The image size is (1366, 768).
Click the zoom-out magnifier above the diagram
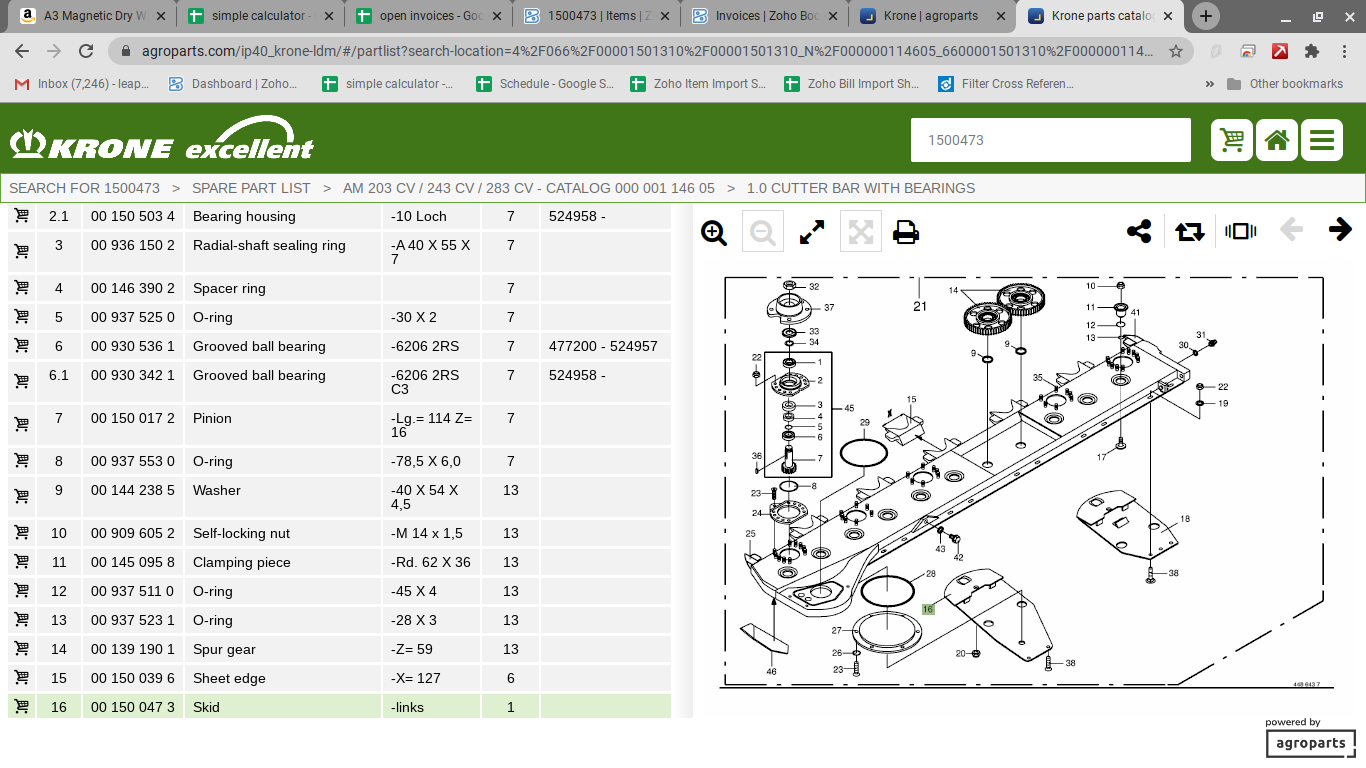coord(763,232)
